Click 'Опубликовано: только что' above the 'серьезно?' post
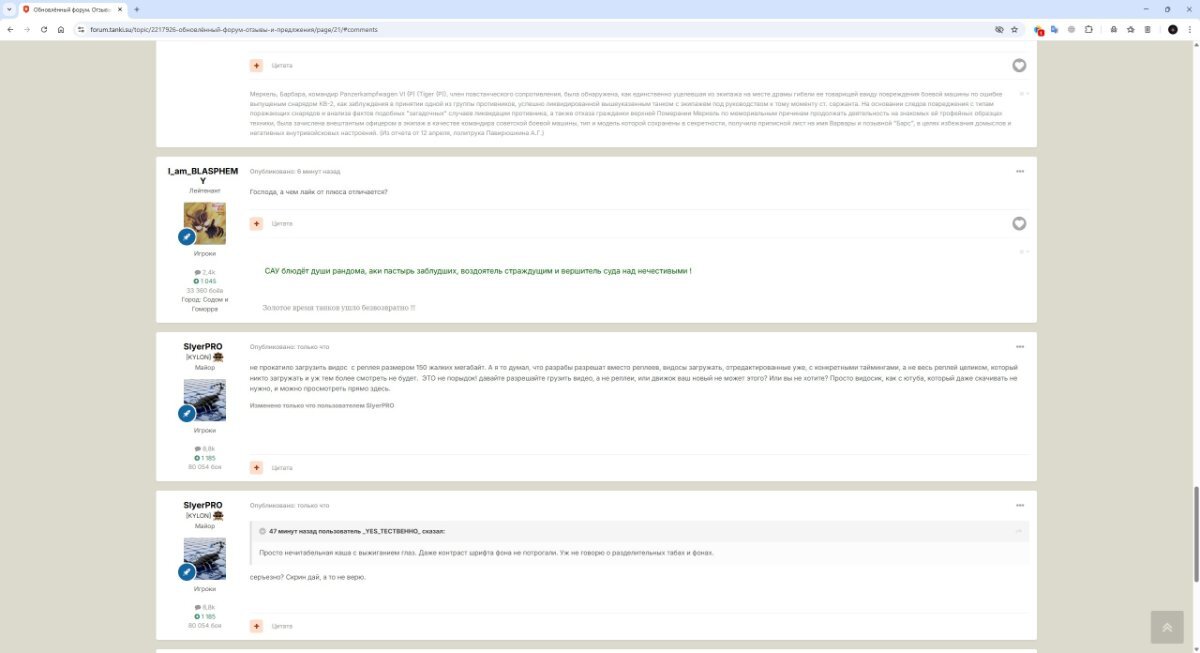Screen dimensions: 1200x653 pos(289,505)
